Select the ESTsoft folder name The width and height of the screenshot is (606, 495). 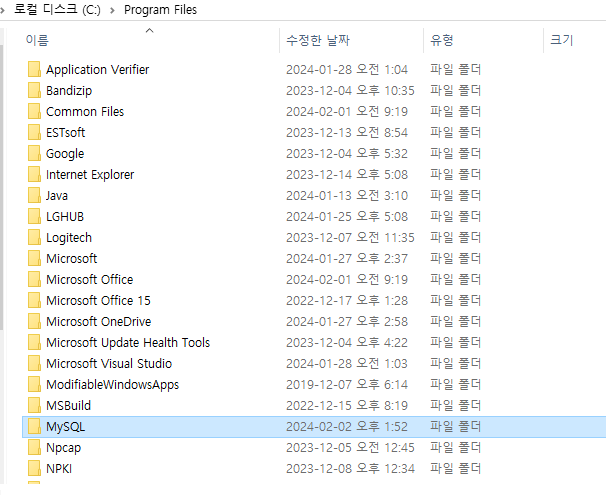click(65, 133)
